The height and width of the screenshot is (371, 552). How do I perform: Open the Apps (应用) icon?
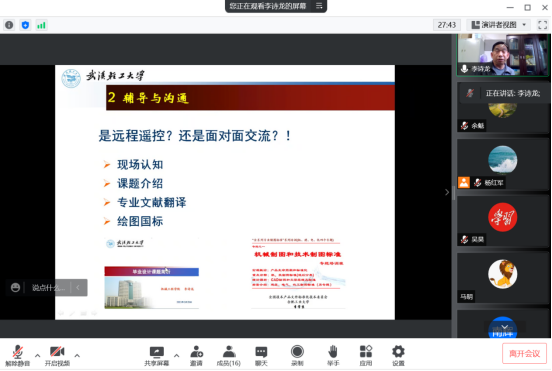point(366,356)
